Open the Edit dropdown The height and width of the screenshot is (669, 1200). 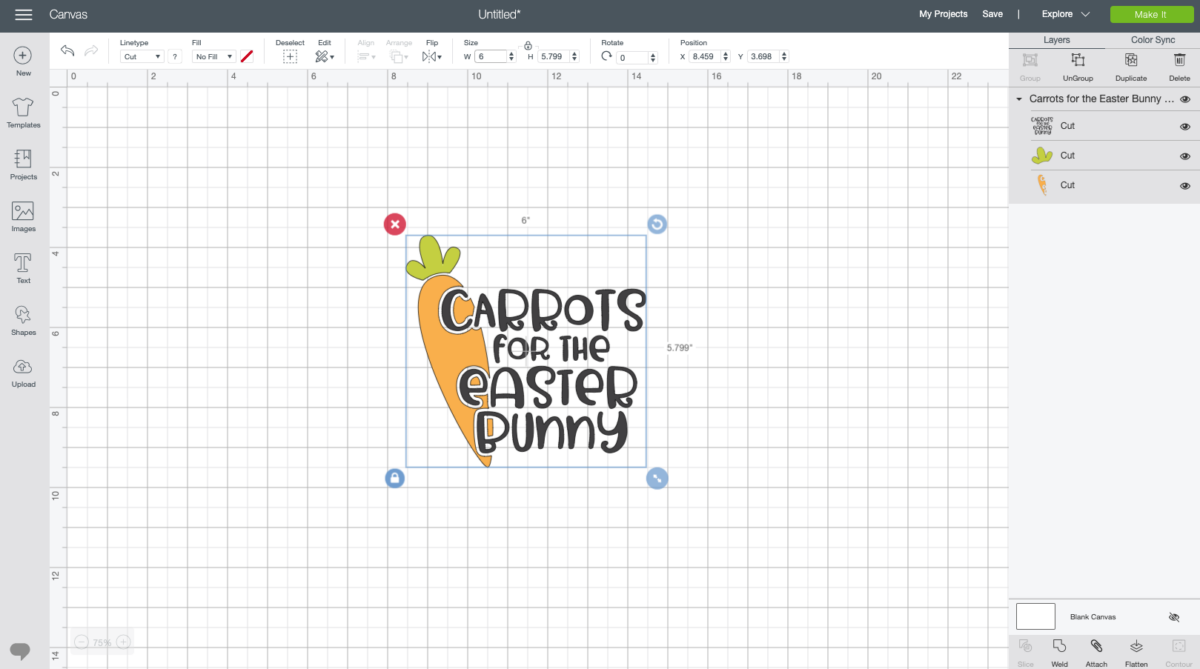(324, 57)
